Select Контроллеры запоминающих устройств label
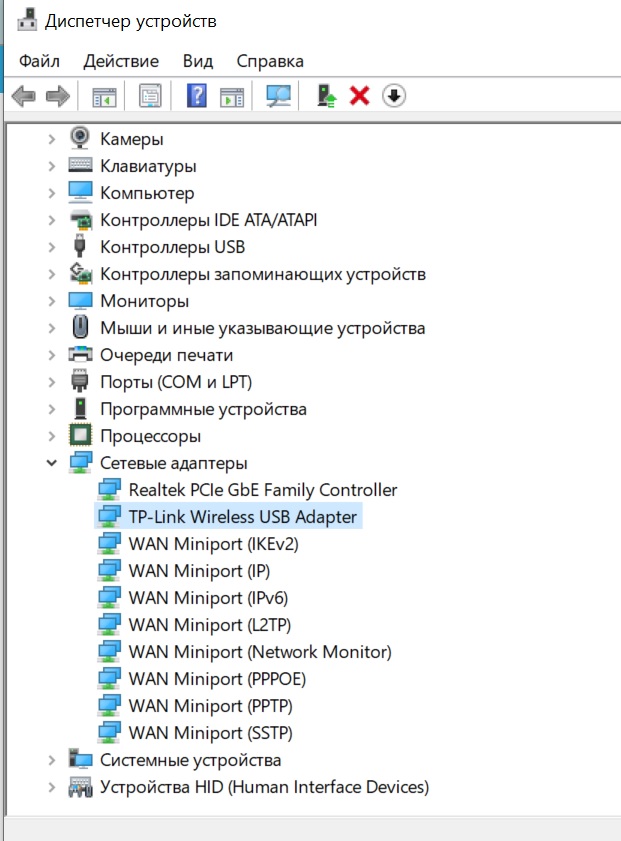This screenshot has width=621, height=841. [263, 274]
